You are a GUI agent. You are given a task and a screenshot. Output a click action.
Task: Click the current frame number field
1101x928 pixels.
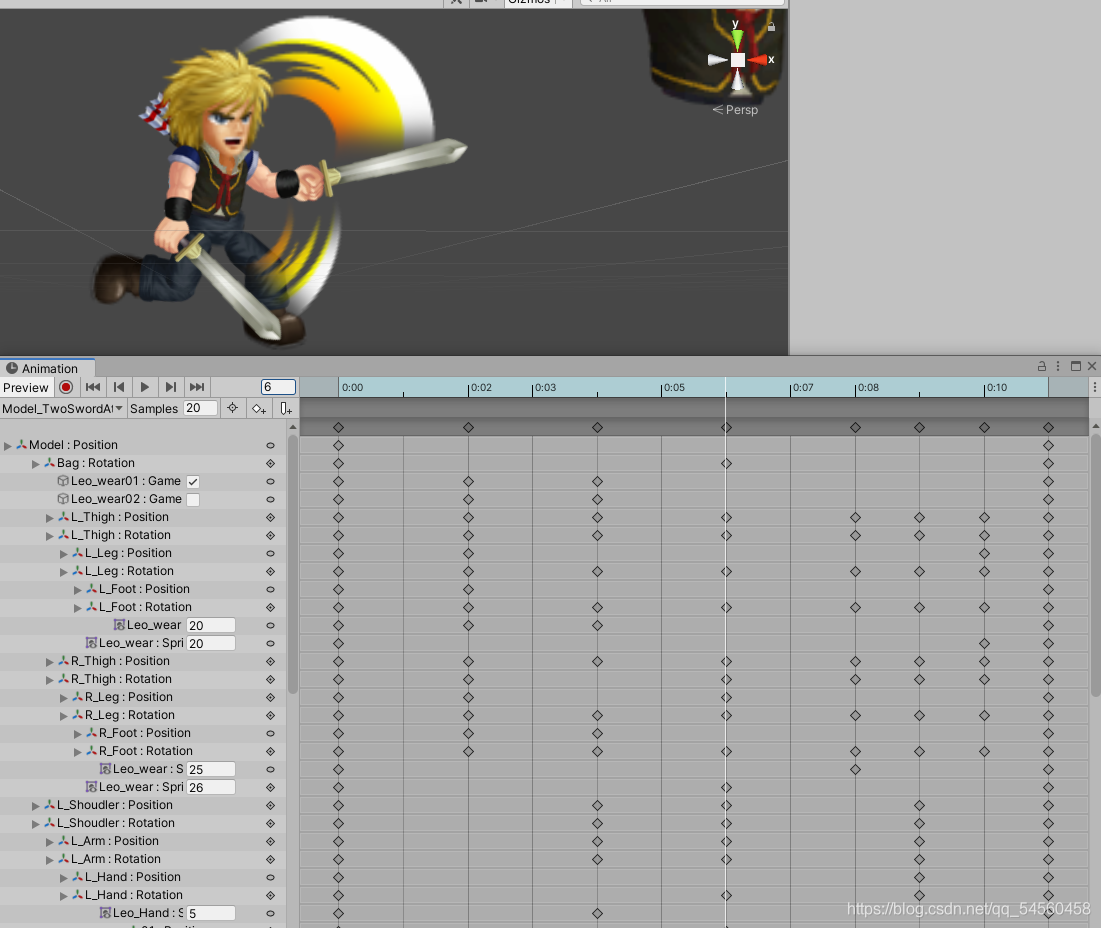(278, 387)
